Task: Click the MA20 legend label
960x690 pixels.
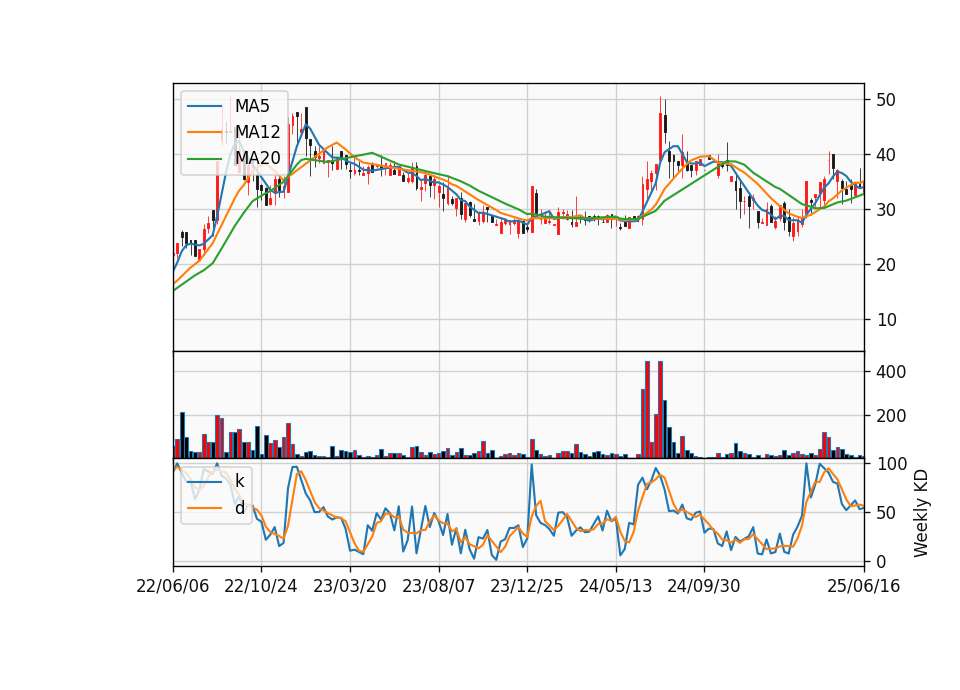Action: [257, 158]
